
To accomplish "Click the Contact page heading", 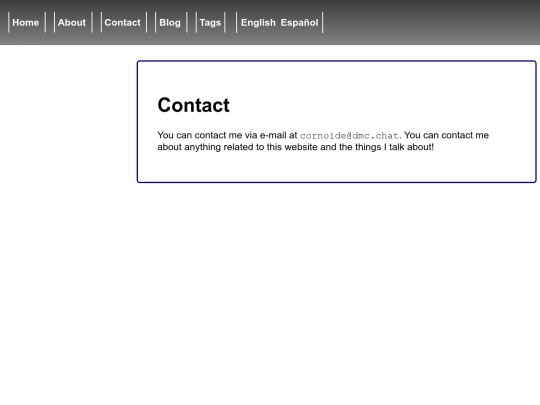I will pyautogui.click(x=194, y=105).
